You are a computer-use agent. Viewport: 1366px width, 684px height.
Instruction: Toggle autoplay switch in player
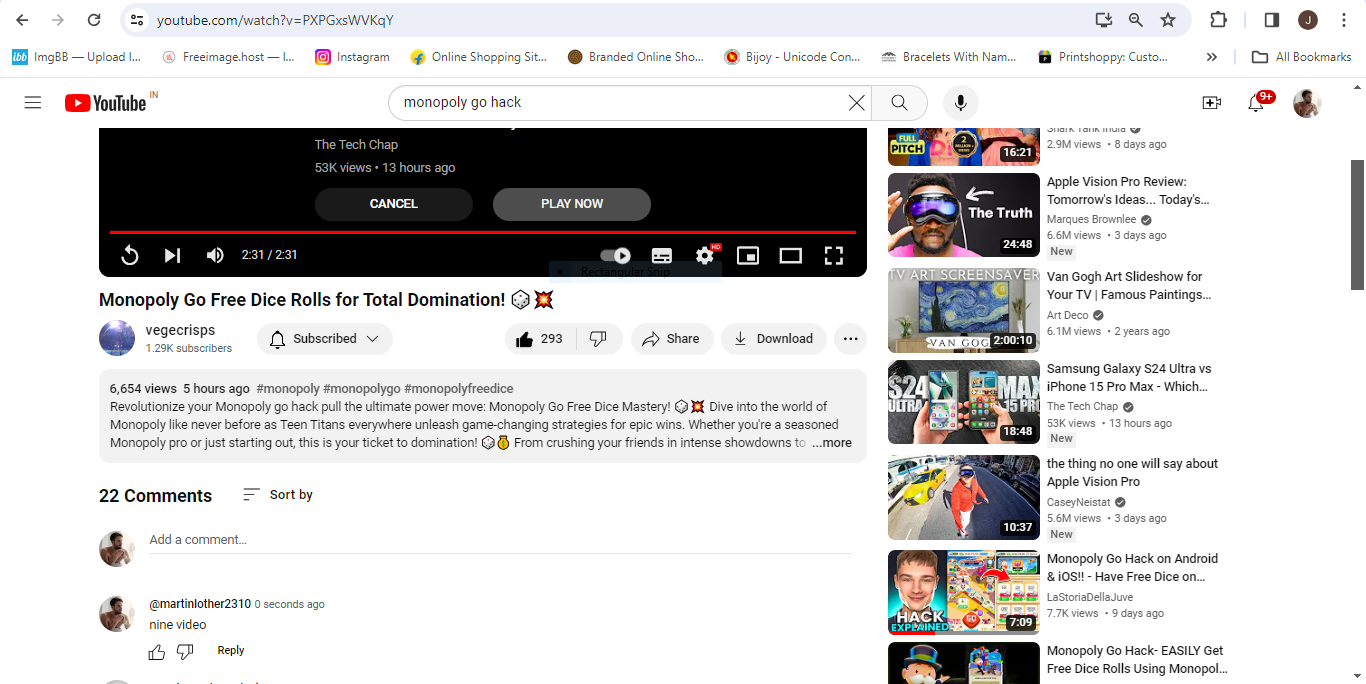tap(615, 255)
